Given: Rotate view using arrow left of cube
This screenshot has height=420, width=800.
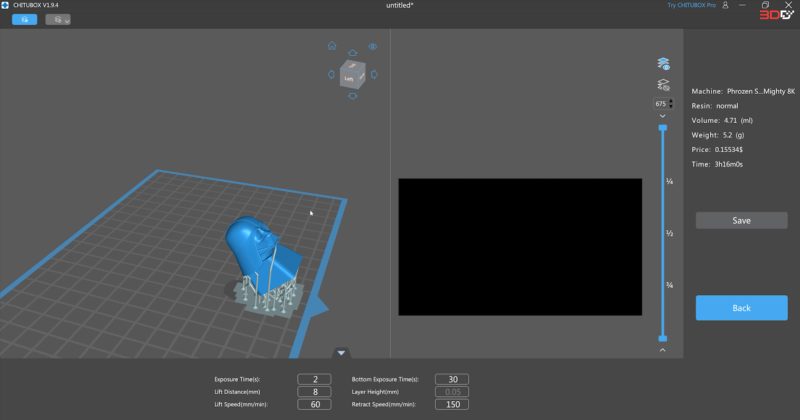Looking at the screenshot, I should [329, 72].
